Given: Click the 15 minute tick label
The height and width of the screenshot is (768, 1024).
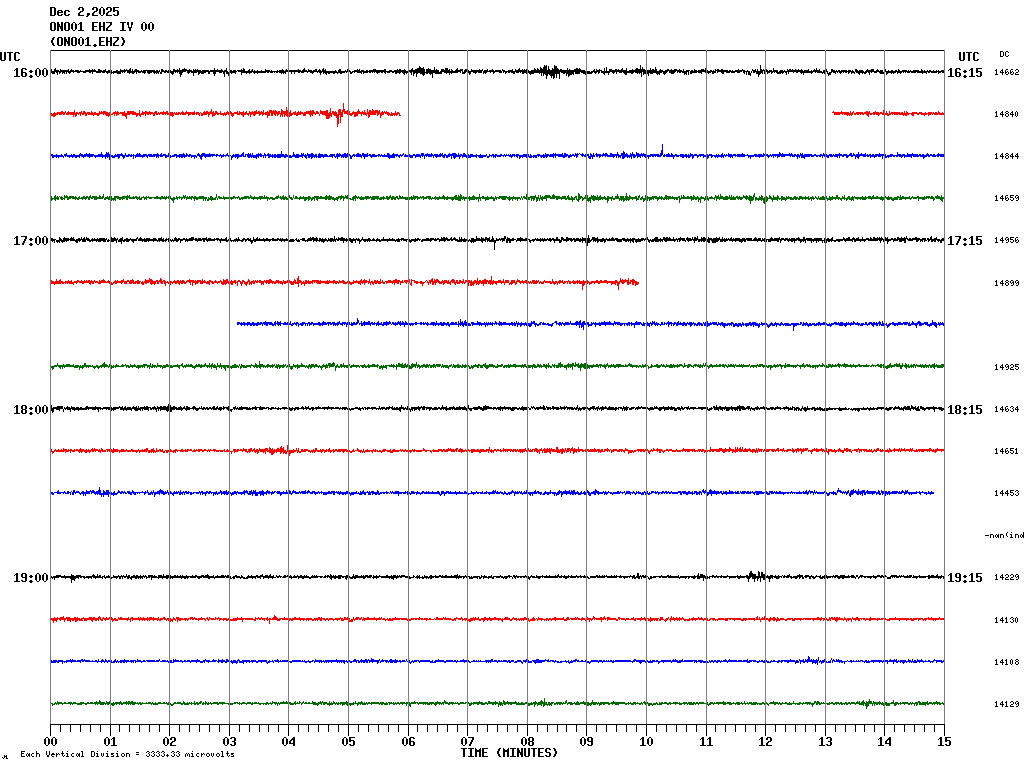Looking at the screenshot, I should [x=944, y=742].
